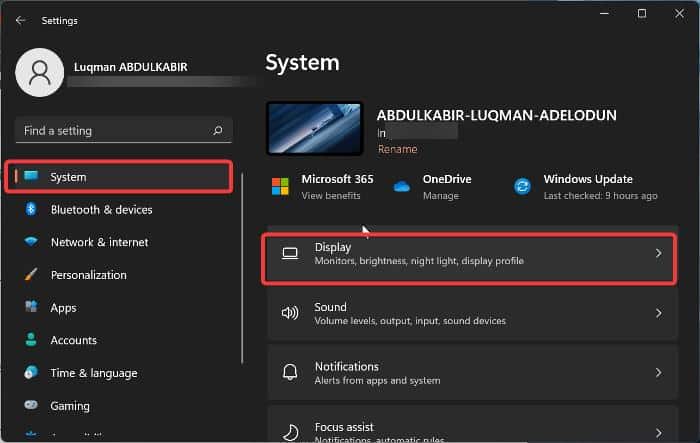Click Windows Update status text
This screenshot has width=700, height=443.
(x=600, y=196)
